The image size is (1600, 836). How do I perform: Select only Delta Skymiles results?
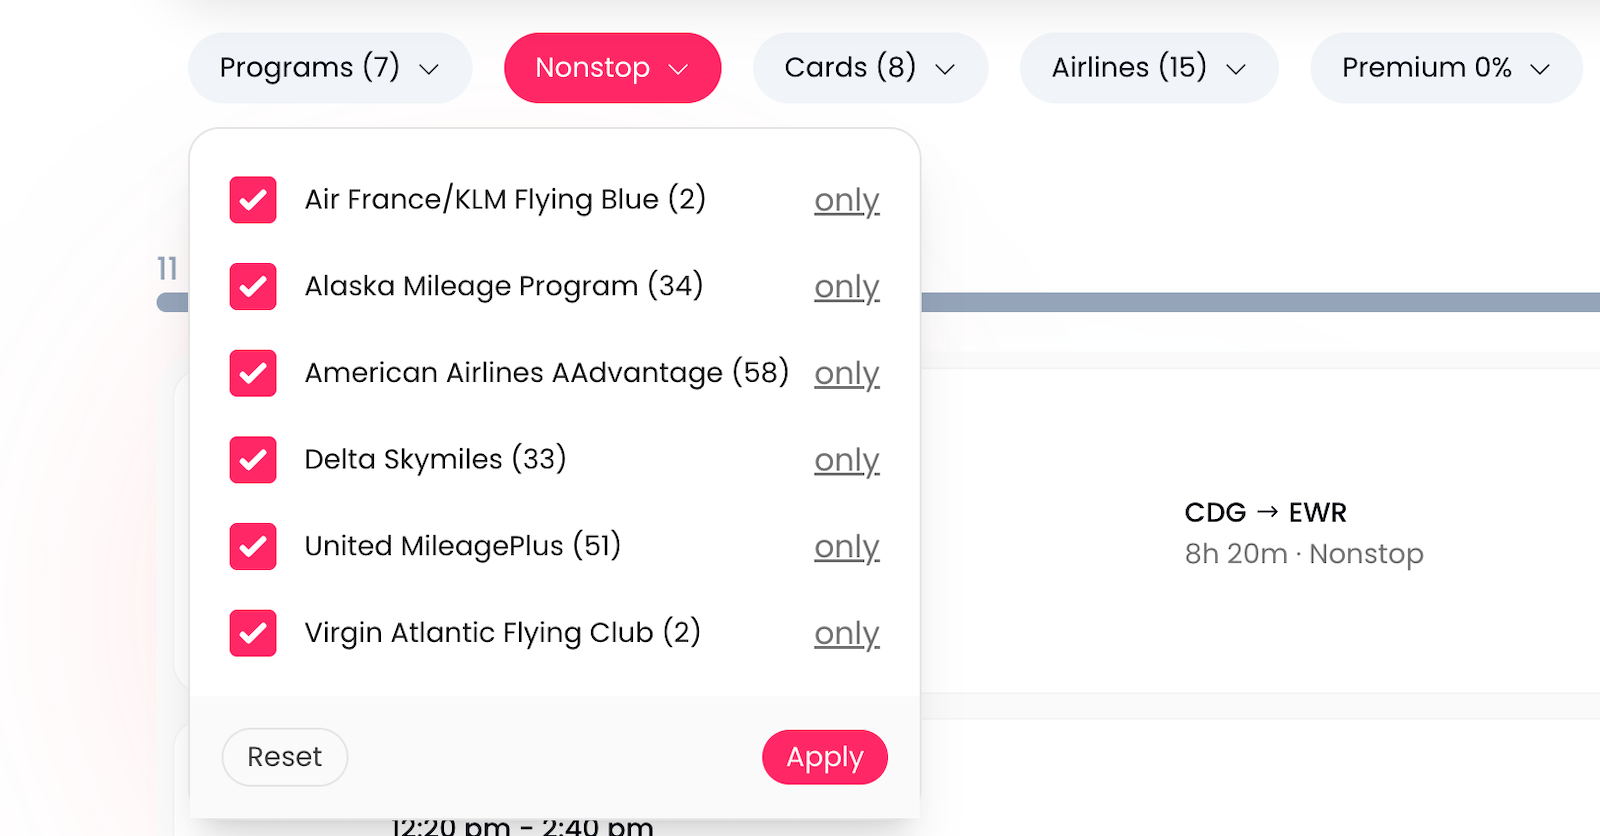[846, 460]
